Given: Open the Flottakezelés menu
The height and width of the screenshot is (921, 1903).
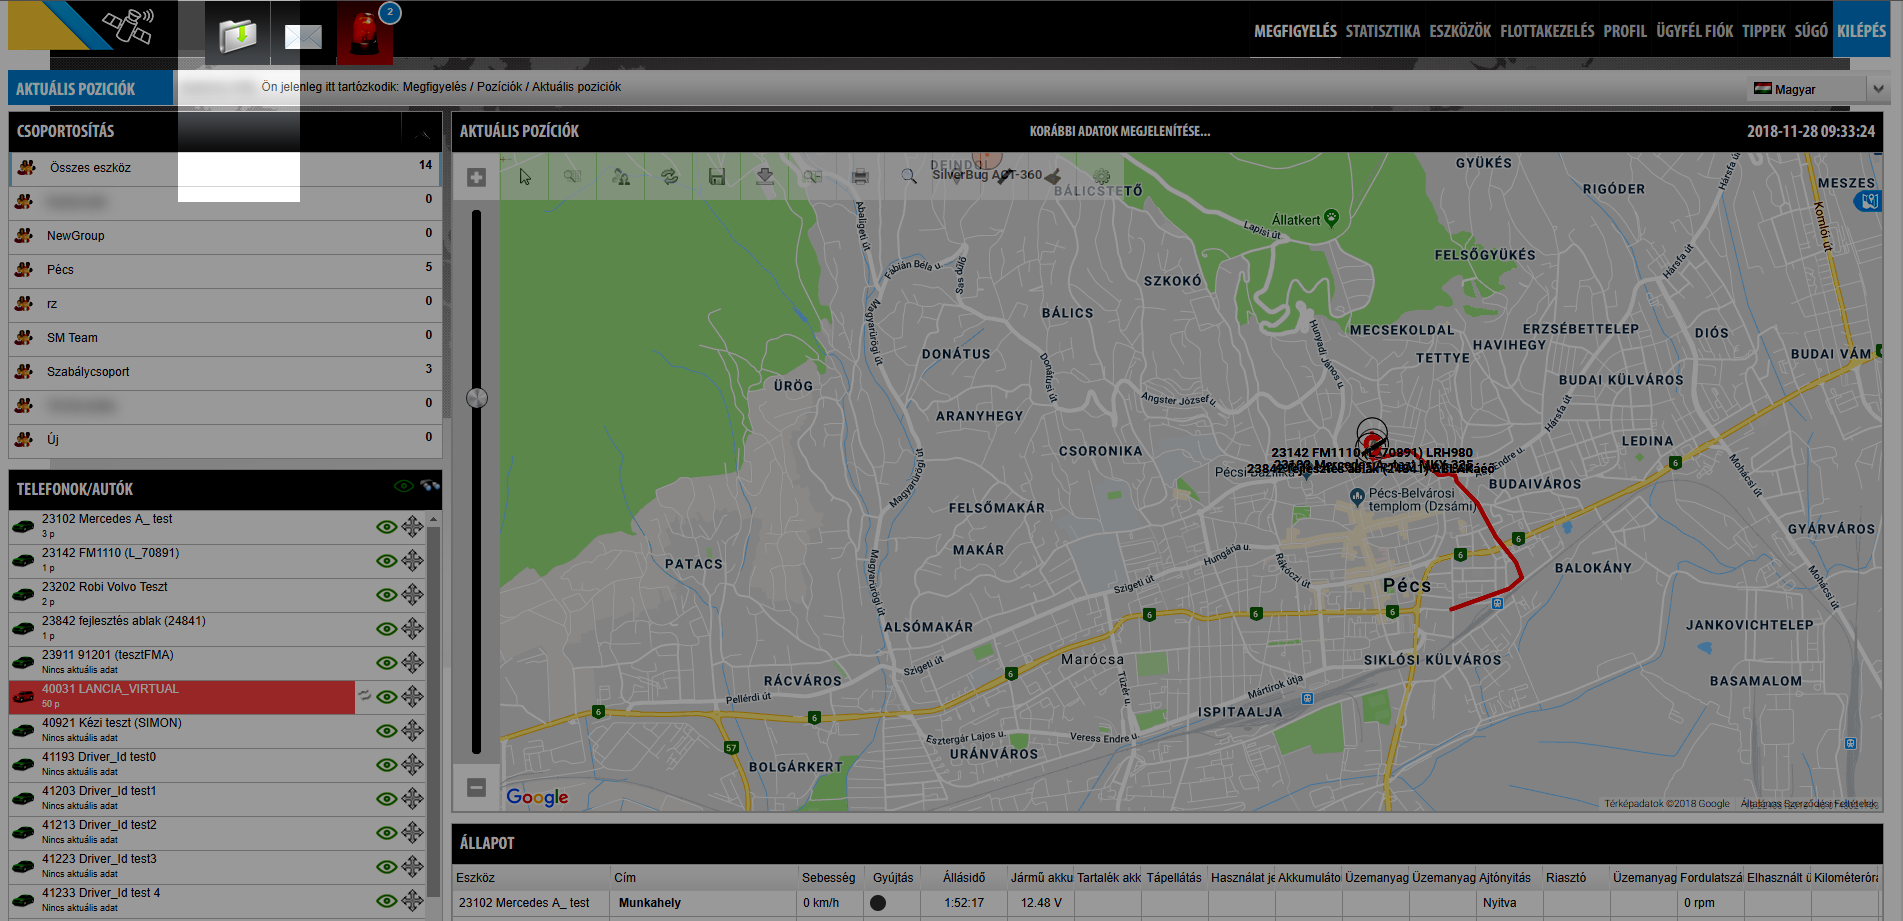Looking at the screenshot, I should click(x=1546, y=31).
